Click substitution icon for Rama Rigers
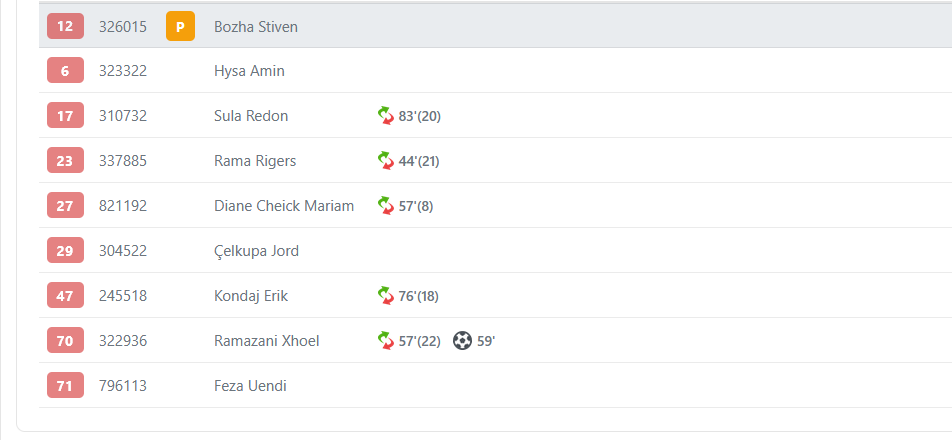 386,161
